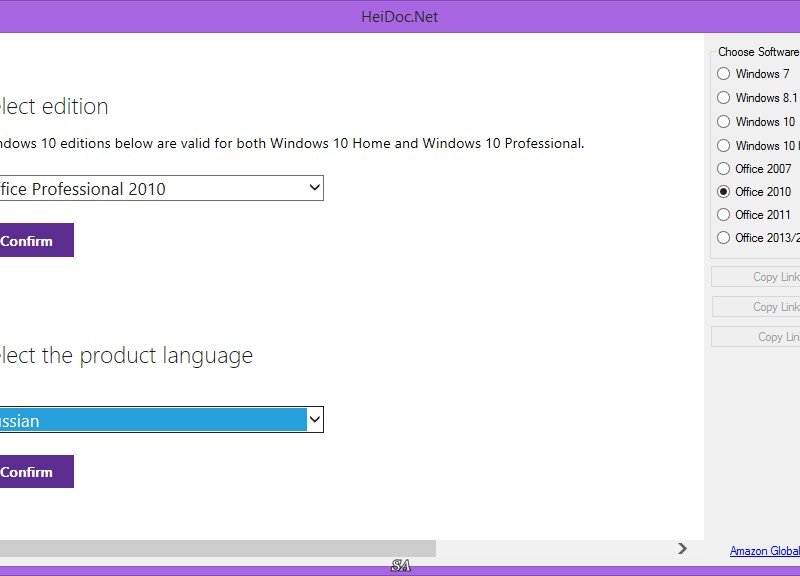Click the topmost Copy Link button

click(756, 277)
